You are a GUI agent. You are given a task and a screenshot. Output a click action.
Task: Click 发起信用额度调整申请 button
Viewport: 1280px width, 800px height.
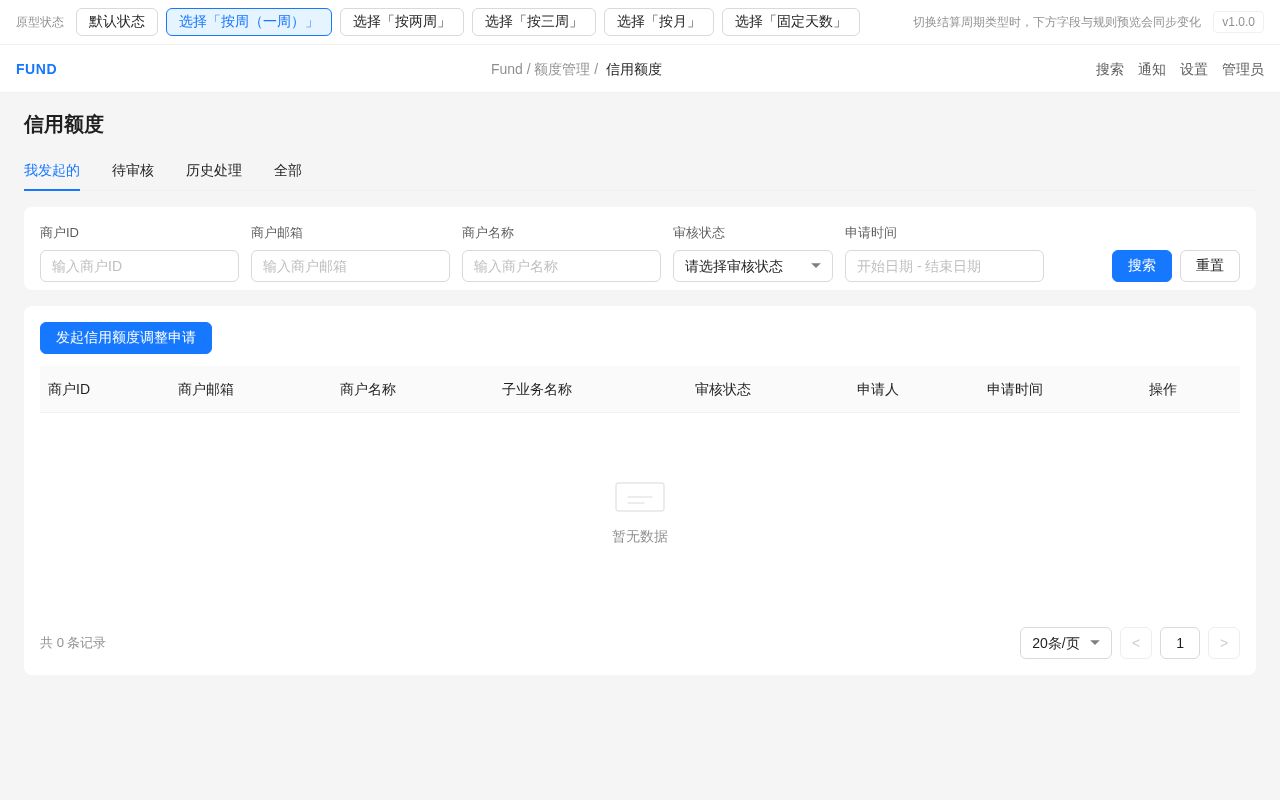click(x=126, y=338)
